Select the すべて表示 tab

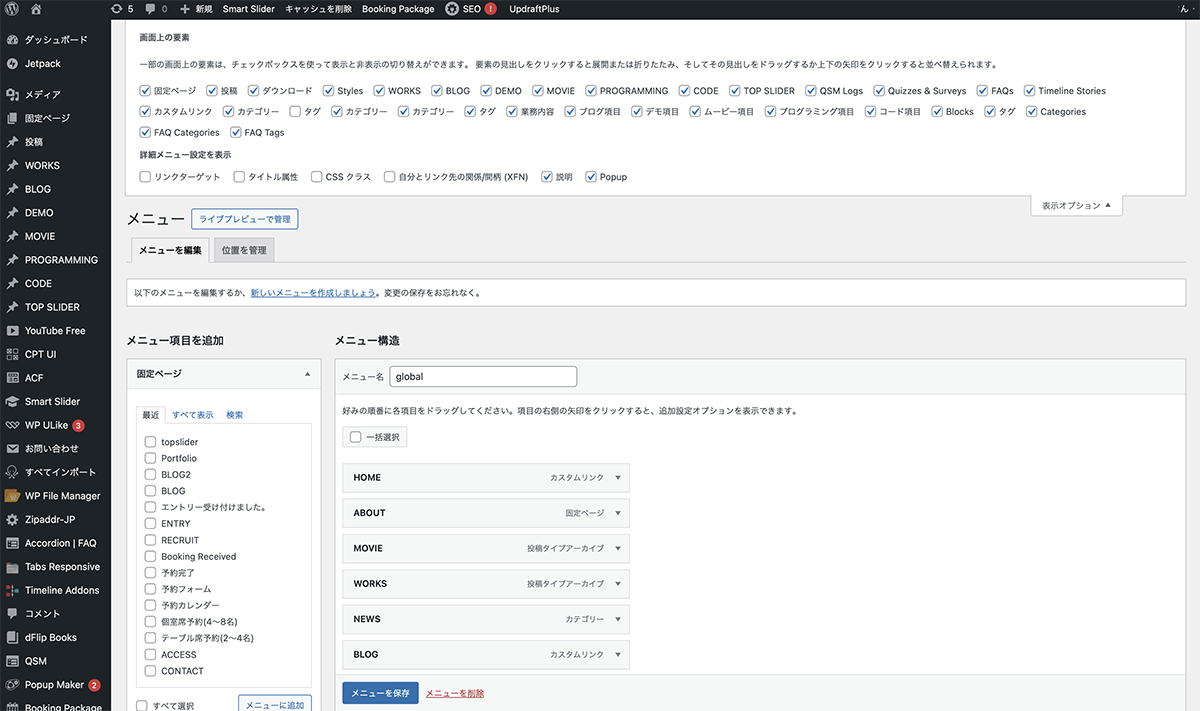(x=192, y=415)
